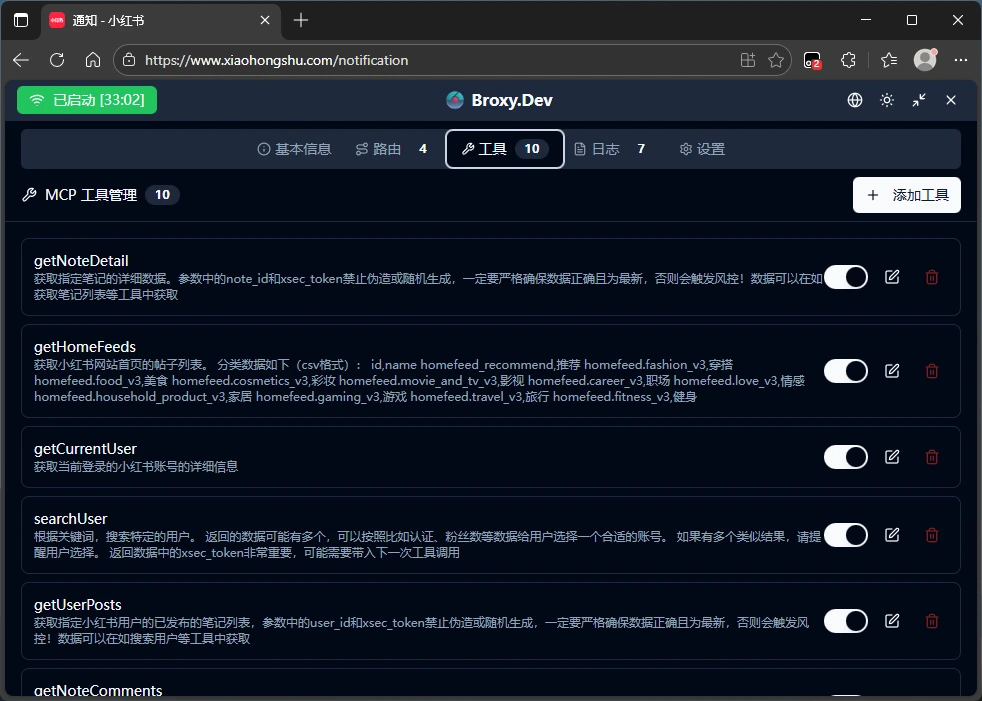Open the browser Extensions puzzle icon

click(848, 60)
